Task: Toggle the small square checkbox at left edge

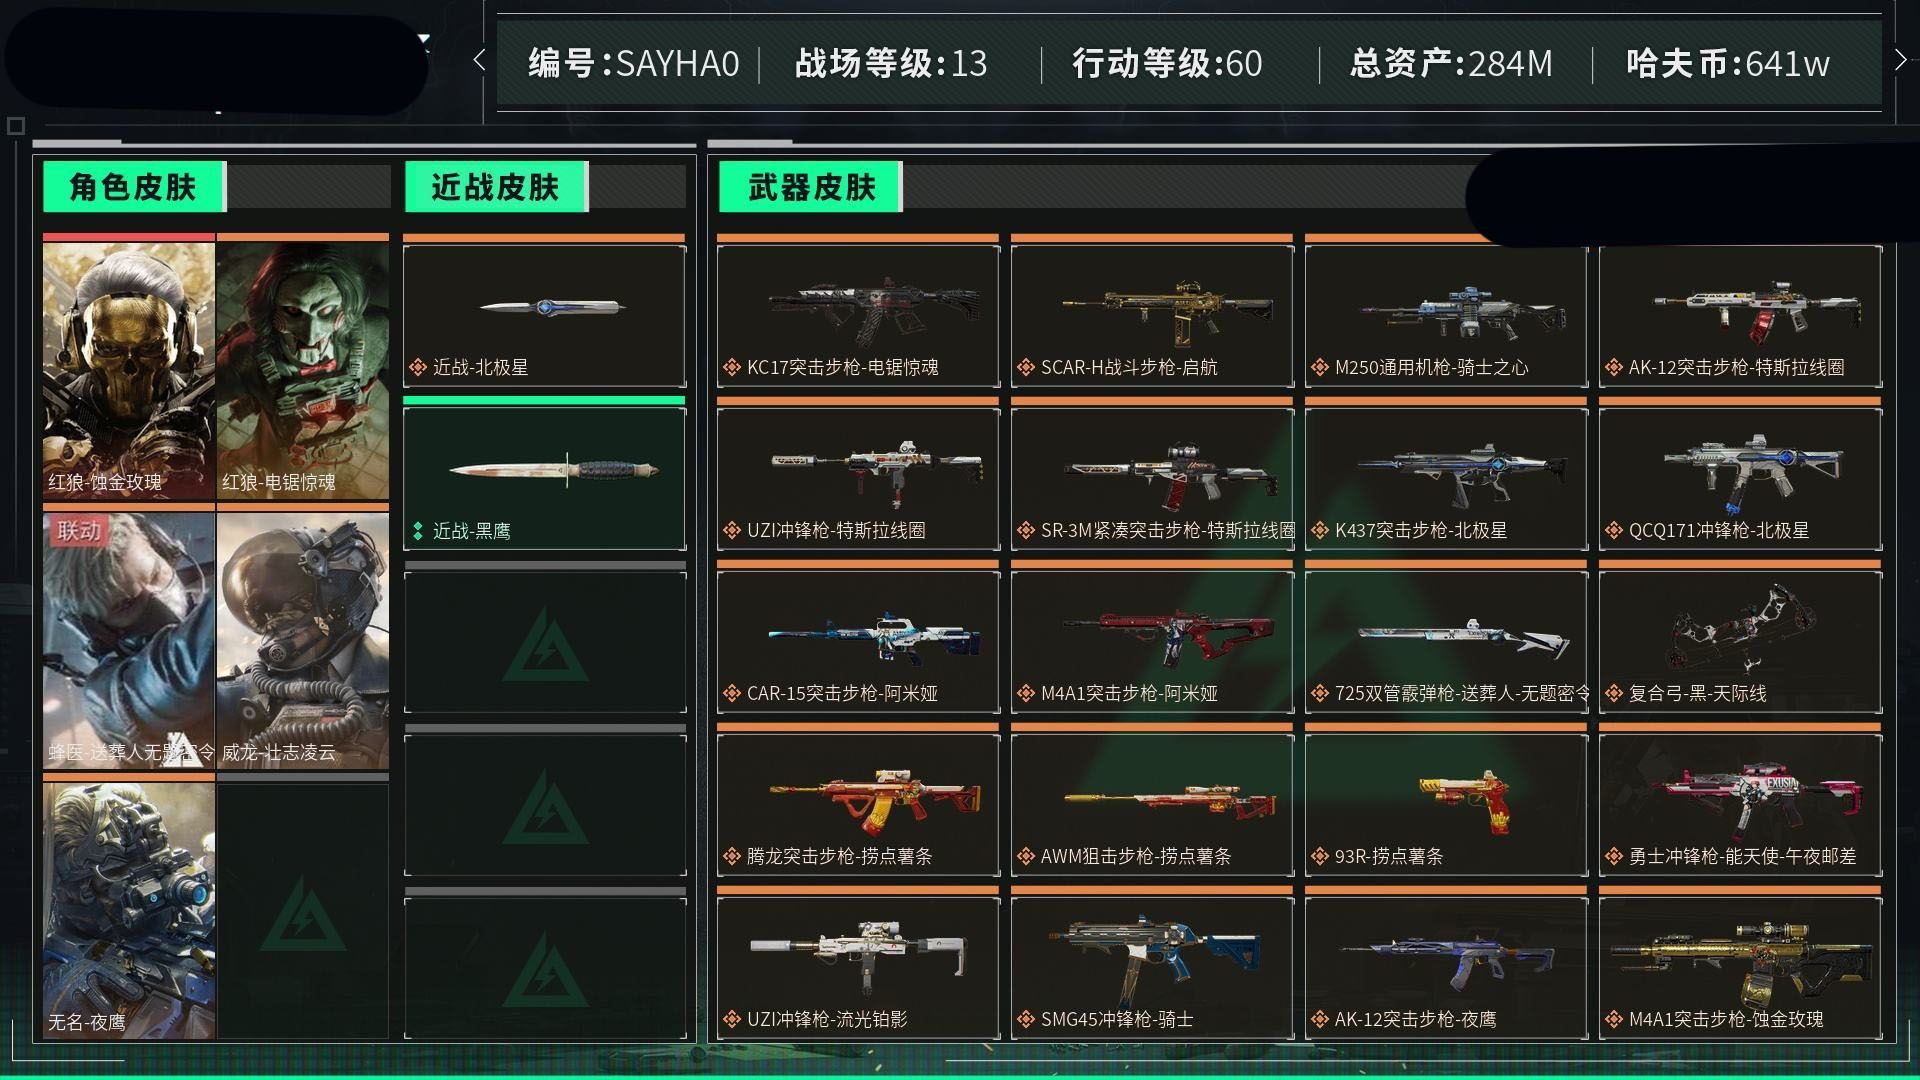Action: (x=15, y=126)
